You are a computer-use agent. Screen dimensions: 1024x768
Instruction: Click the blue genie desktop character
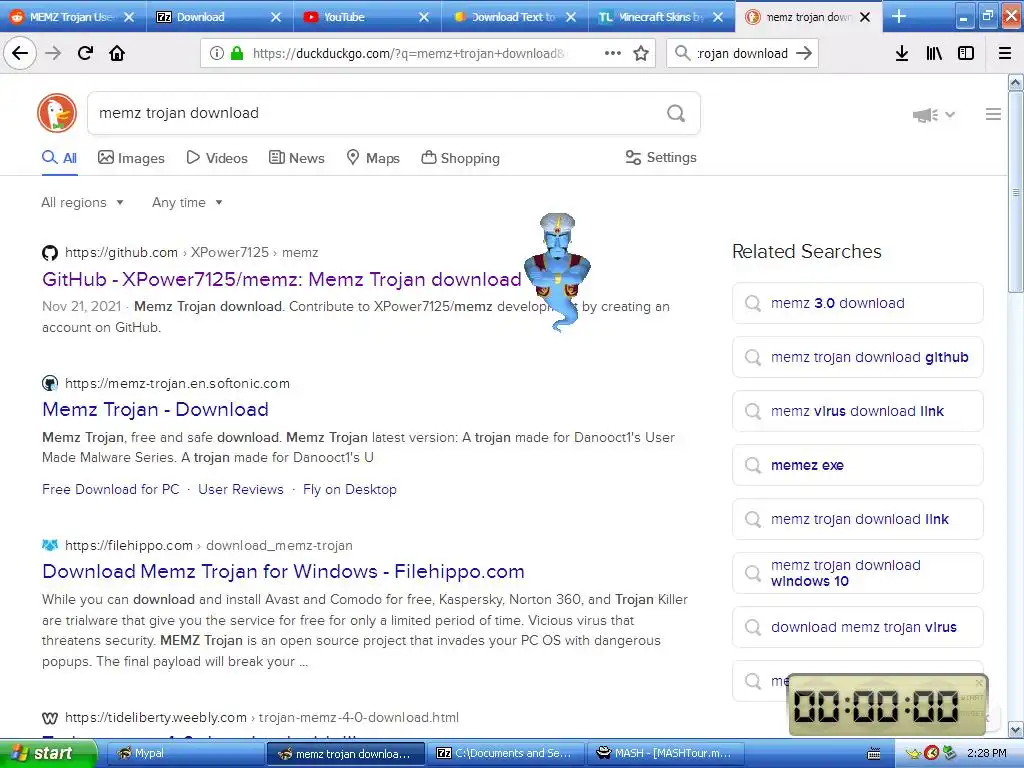(x=558, y=271)
